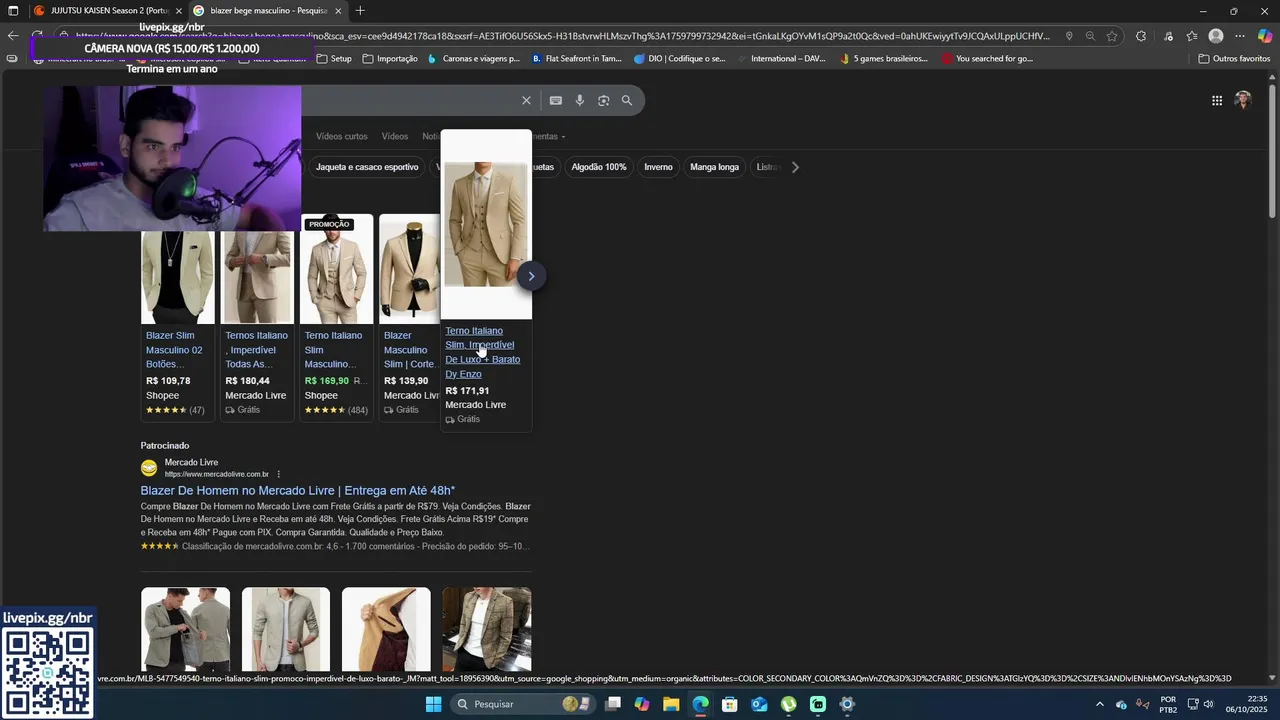Select Jaqueta e casaco esportivo filter
Screen dimensions: 1280x720
click(367, 167)
